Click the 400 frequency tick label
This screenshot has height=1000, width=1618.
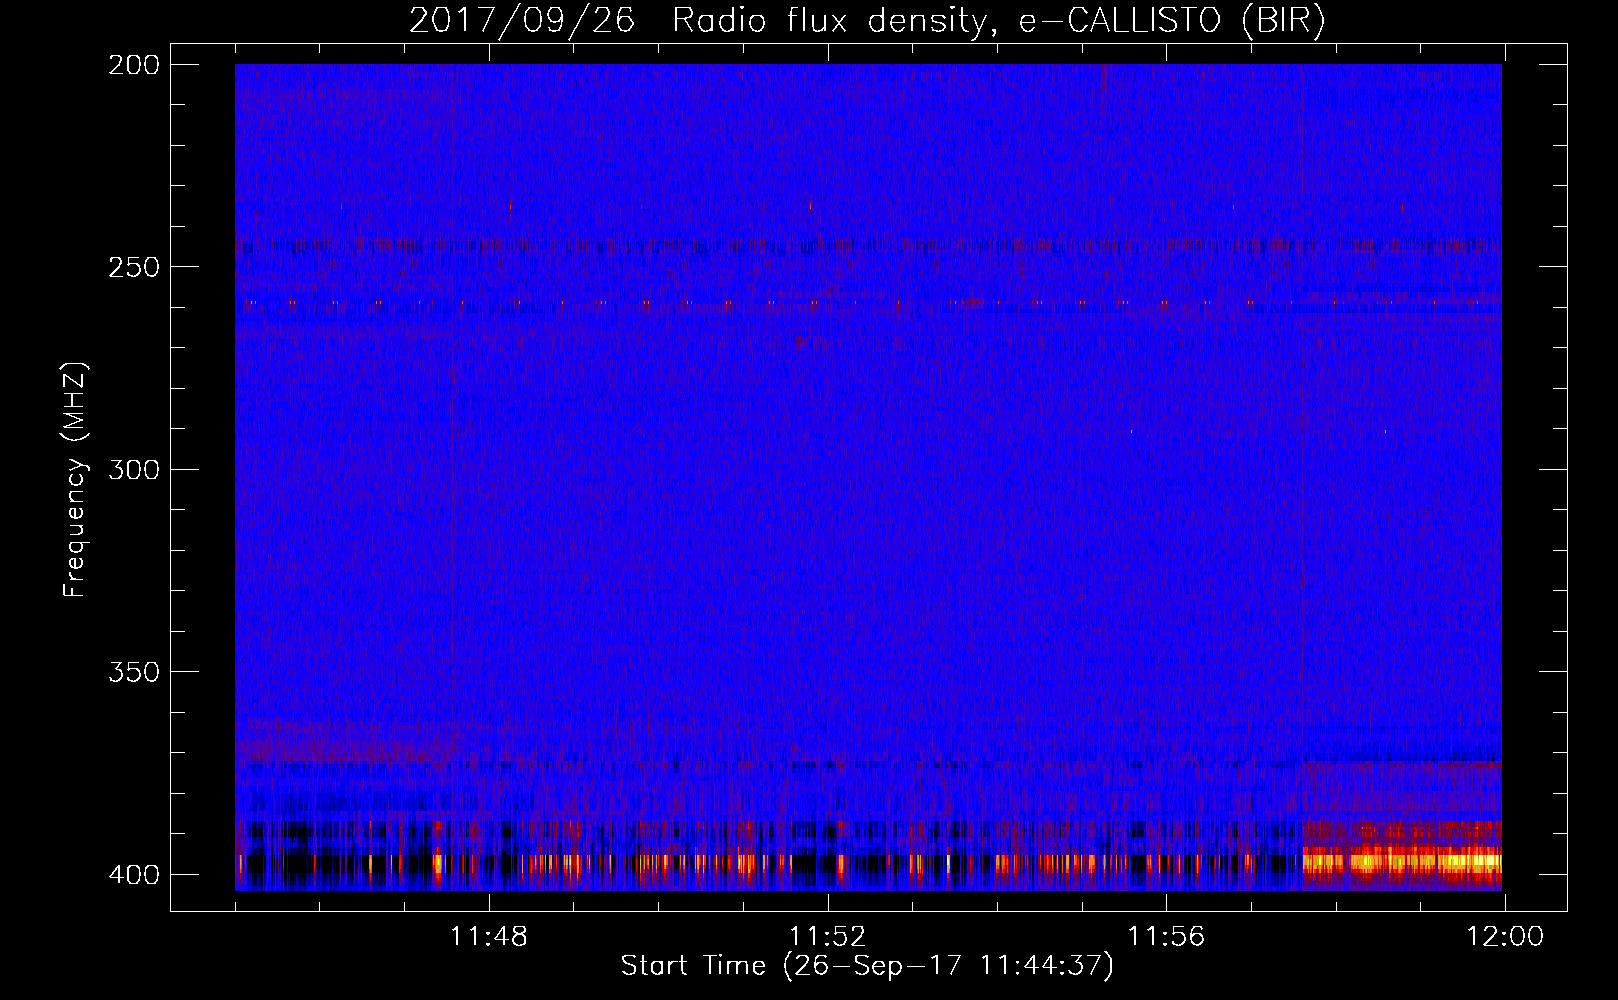133,875
